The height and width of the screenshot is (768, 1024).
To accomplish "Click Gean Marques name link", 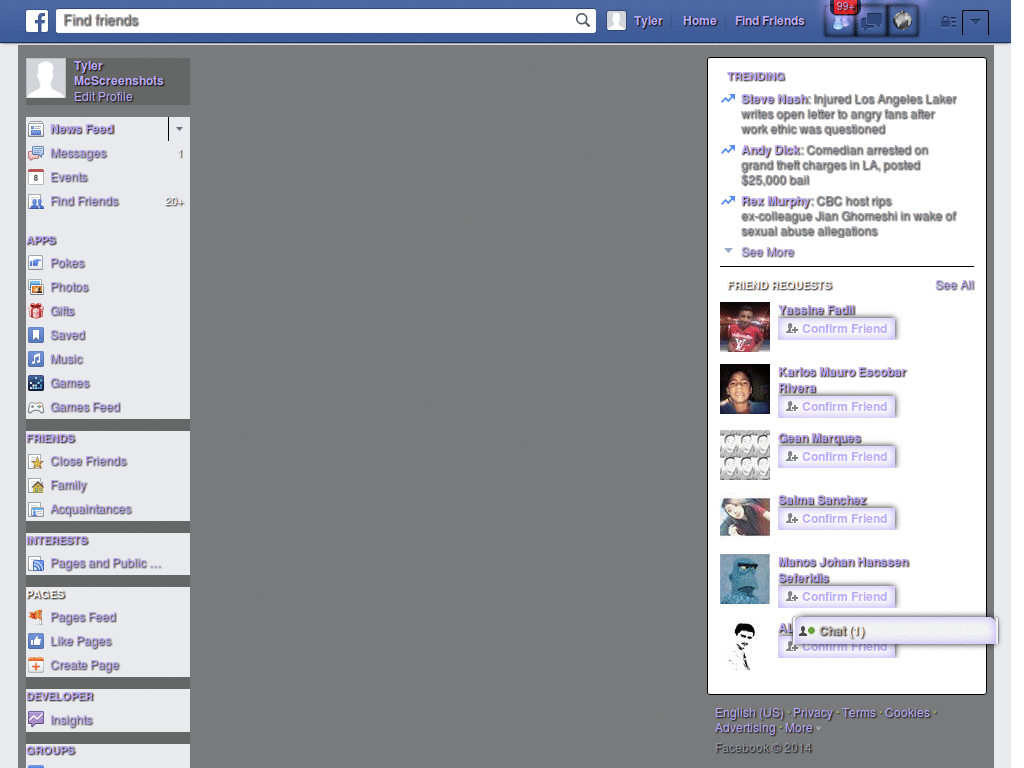I will tap(820, 438).
